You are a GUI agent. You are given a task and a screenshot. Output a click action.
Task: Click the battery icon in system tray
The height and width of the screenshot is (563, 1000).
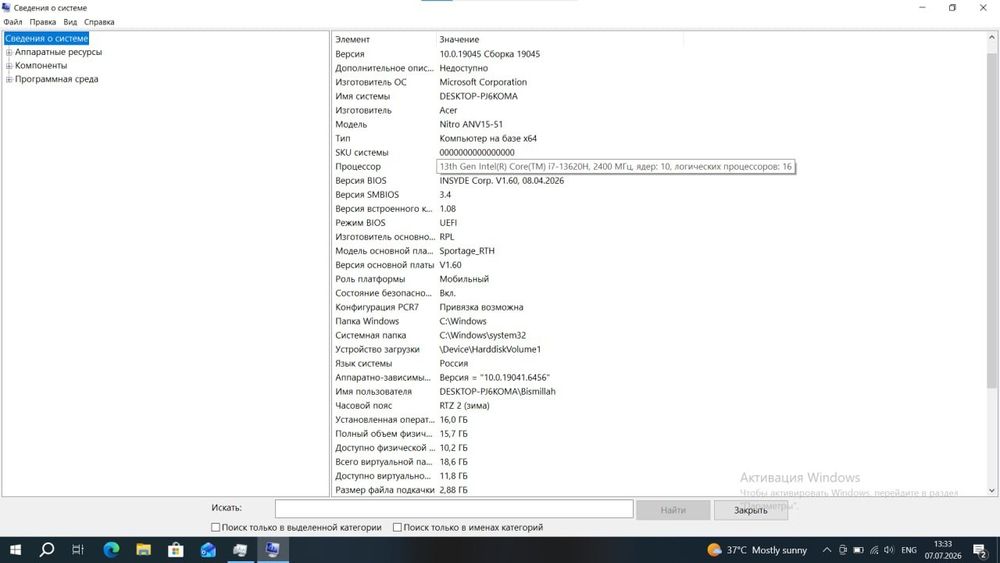click(x=858, y=550)
